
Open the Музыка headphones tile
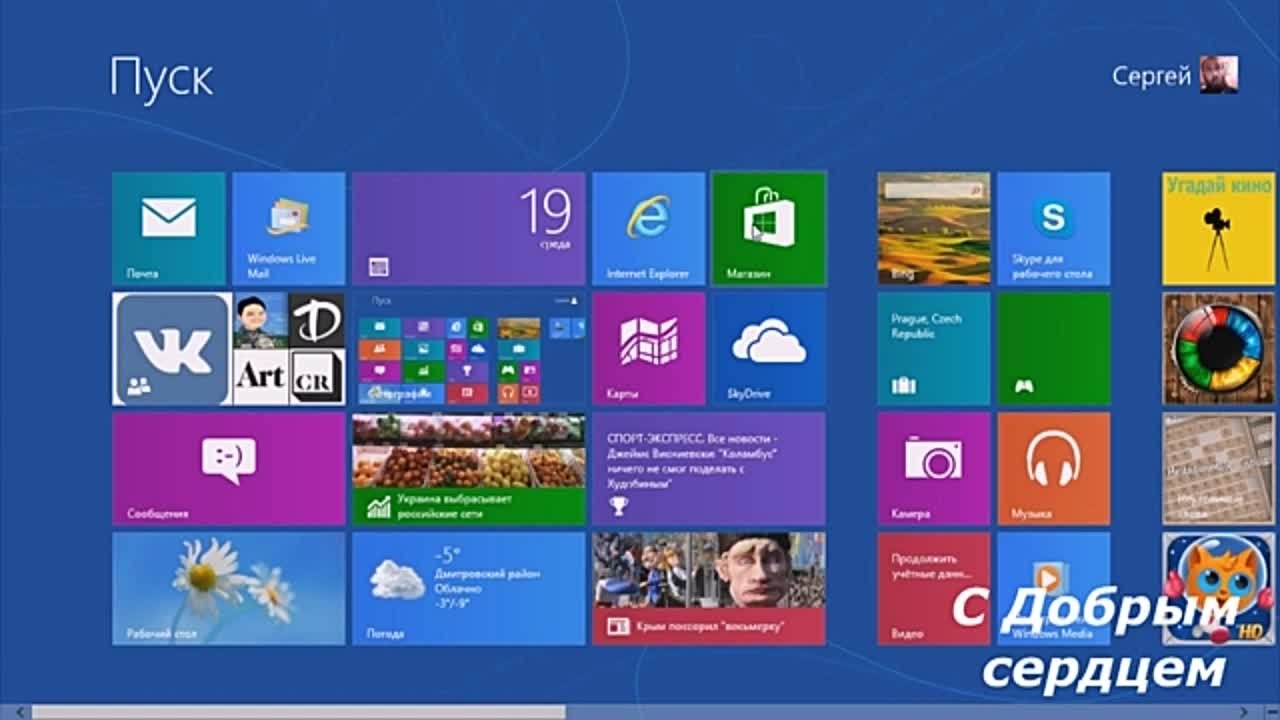click(1053, 468)
